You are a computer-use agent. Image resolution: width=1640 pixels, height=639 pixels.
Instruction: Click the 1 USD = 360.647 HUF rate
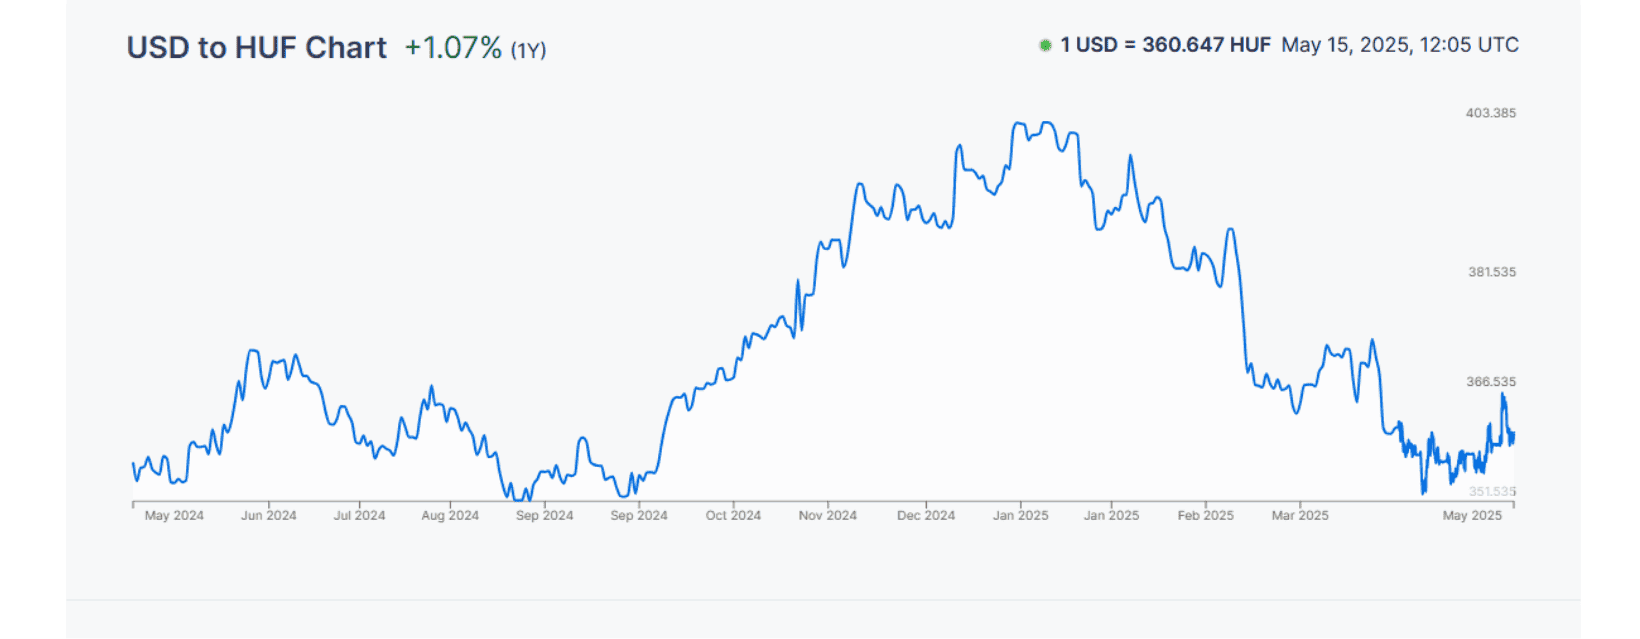(1165, 45)
